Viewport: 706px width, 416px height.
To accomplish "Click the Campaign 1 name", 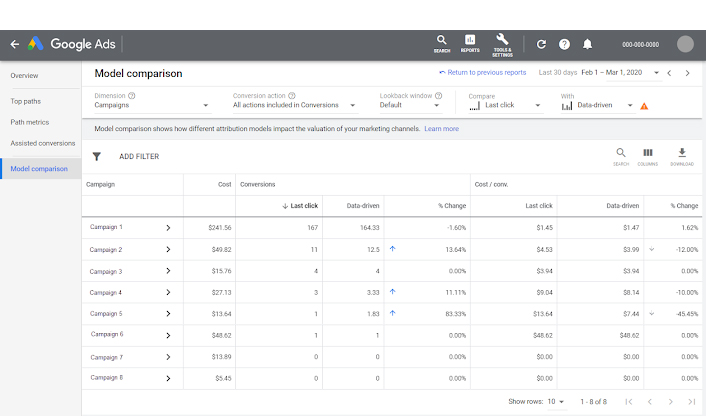I will click(x=106, y=227).
